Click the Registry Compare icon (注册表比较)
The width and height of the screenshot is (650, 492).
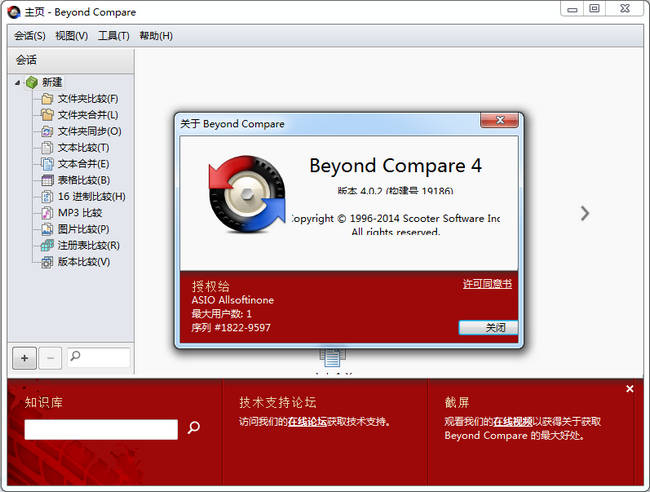pyautogui.click(x=47, y=245)
